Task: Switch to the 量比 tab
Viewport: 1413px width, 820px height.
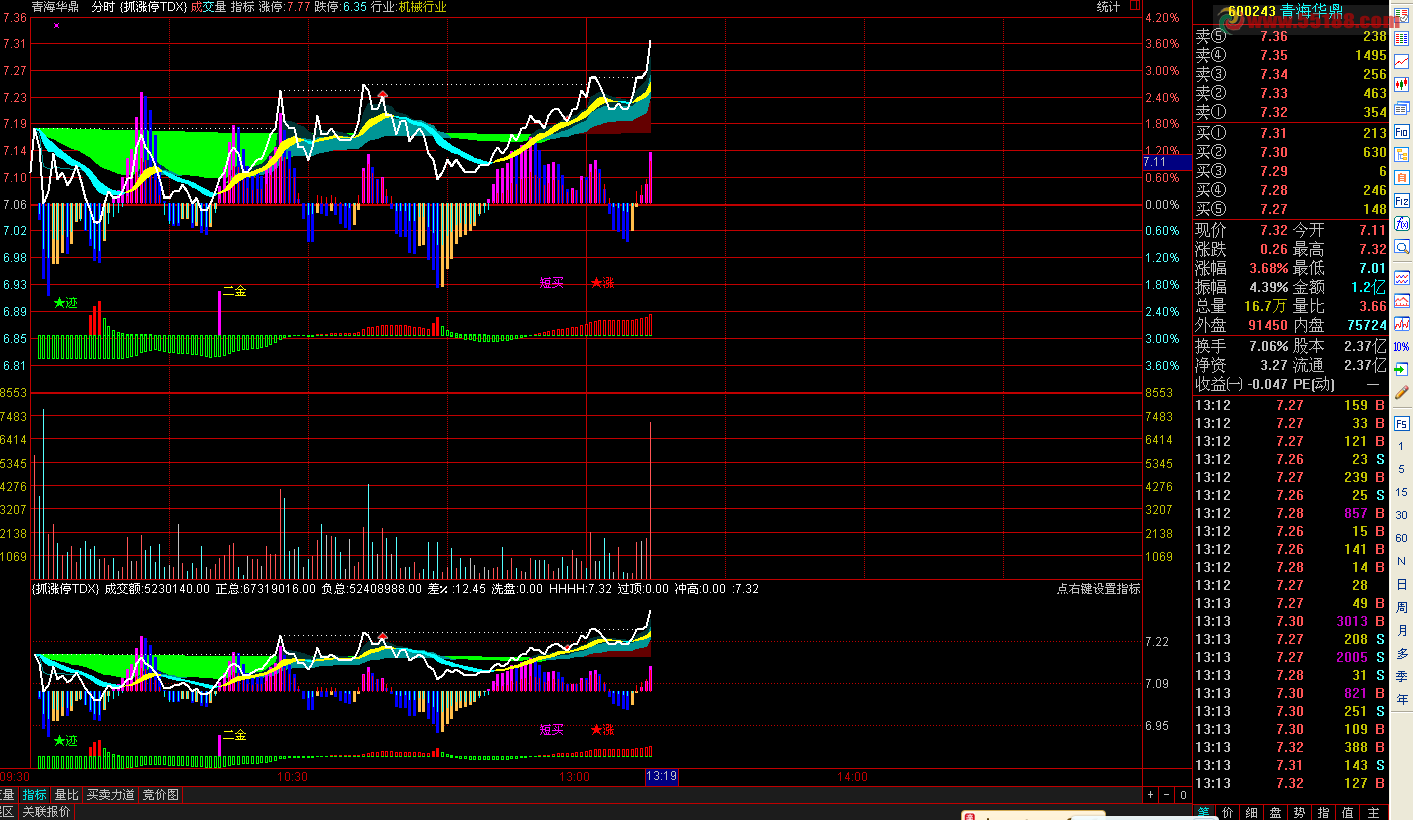Action: (x=66, y=795)
